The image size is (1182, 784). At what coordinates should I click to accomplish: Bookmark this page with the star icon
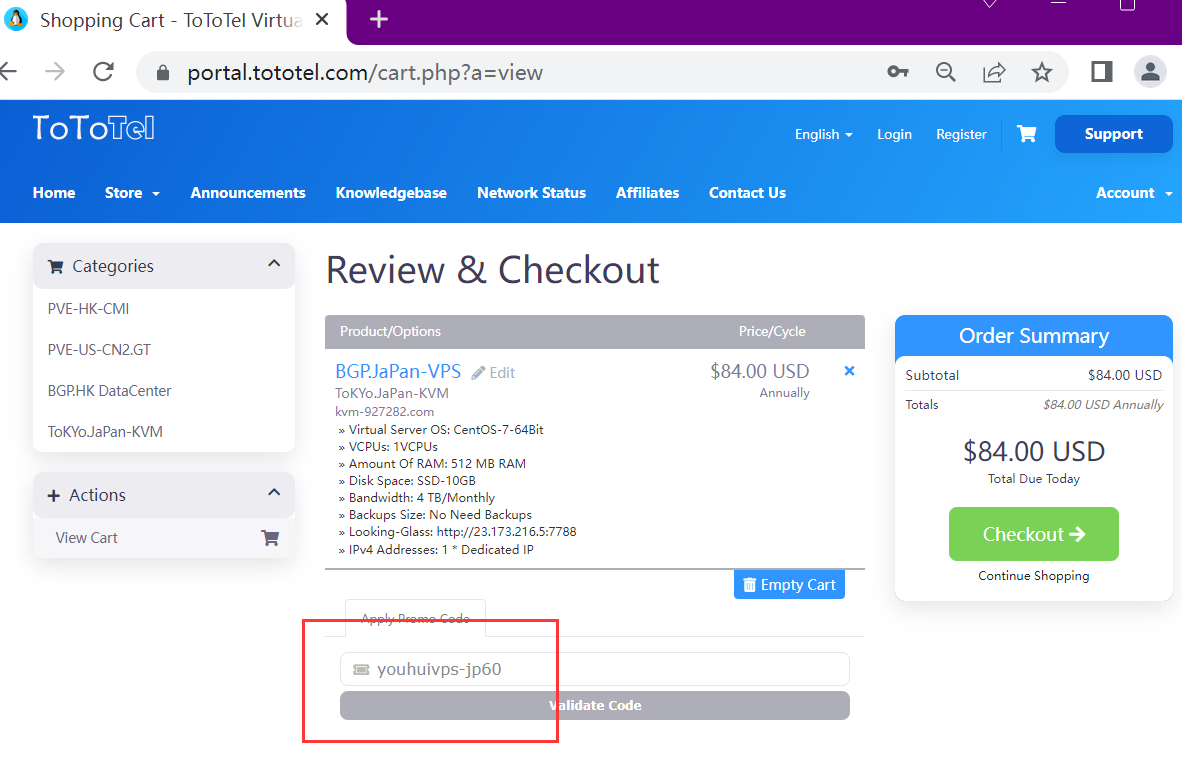1042,72
